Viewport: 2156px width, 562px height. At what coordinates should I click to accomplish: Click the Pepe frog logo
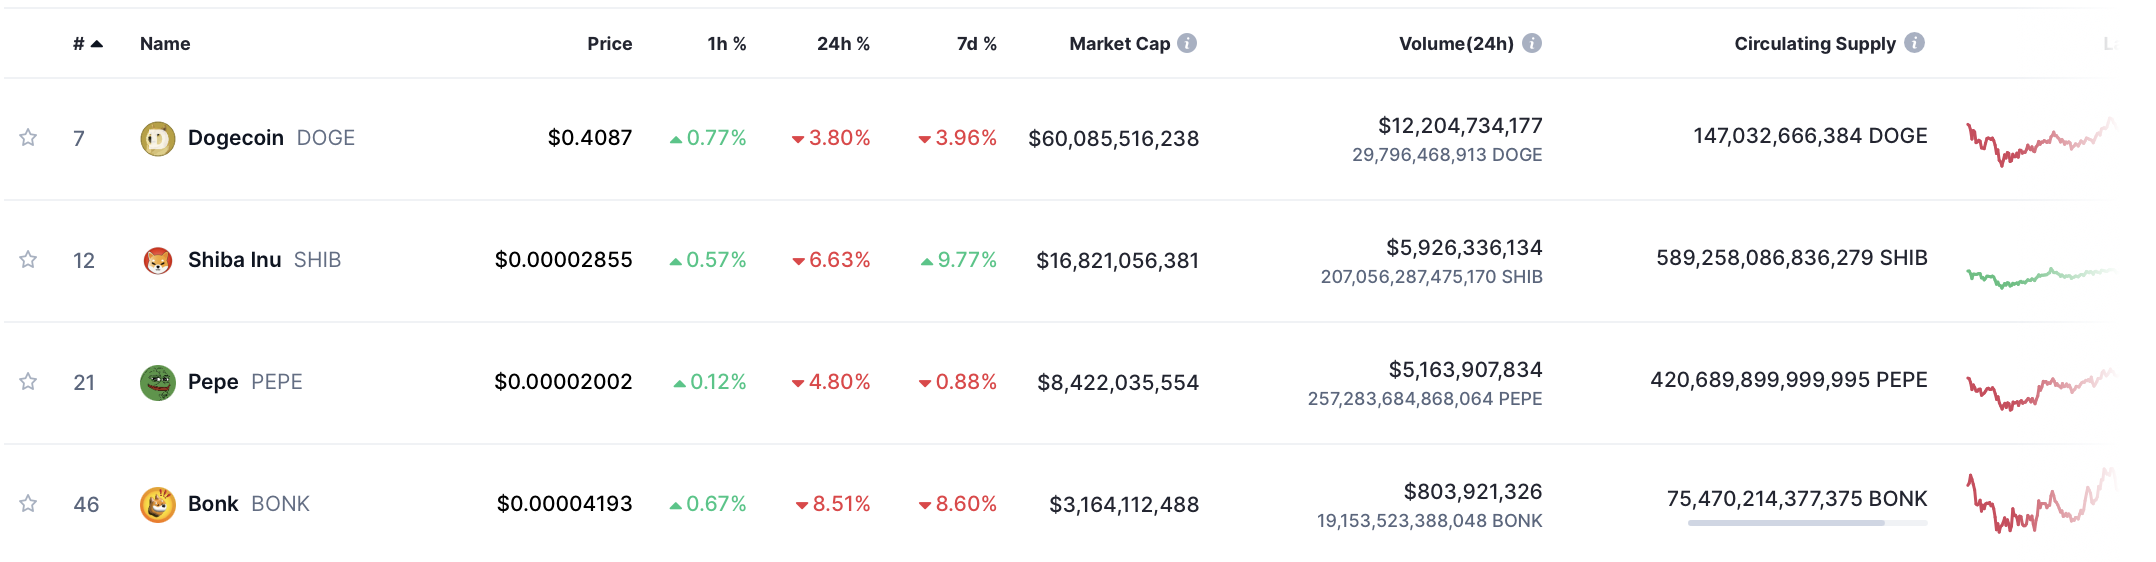point(157,383)
